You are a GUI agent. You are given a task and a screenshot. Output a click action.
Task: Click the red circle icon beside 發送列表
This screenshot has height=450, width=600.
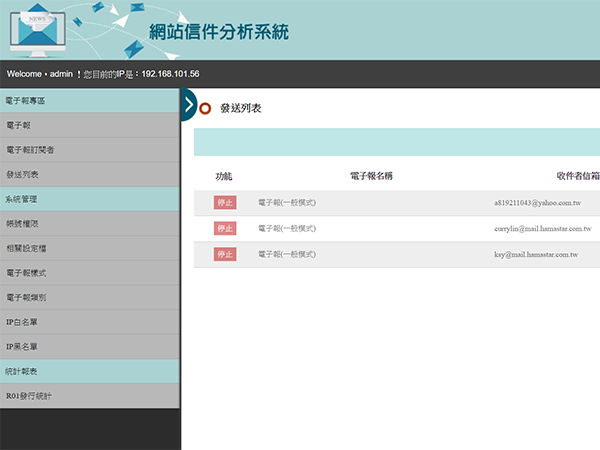[x=205, y=109]
